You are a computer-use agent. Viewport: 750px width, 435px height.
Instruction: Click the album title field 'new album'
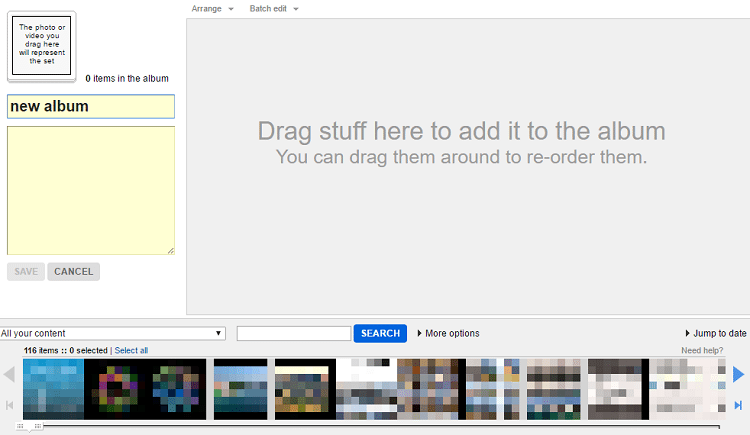[91, 106]
